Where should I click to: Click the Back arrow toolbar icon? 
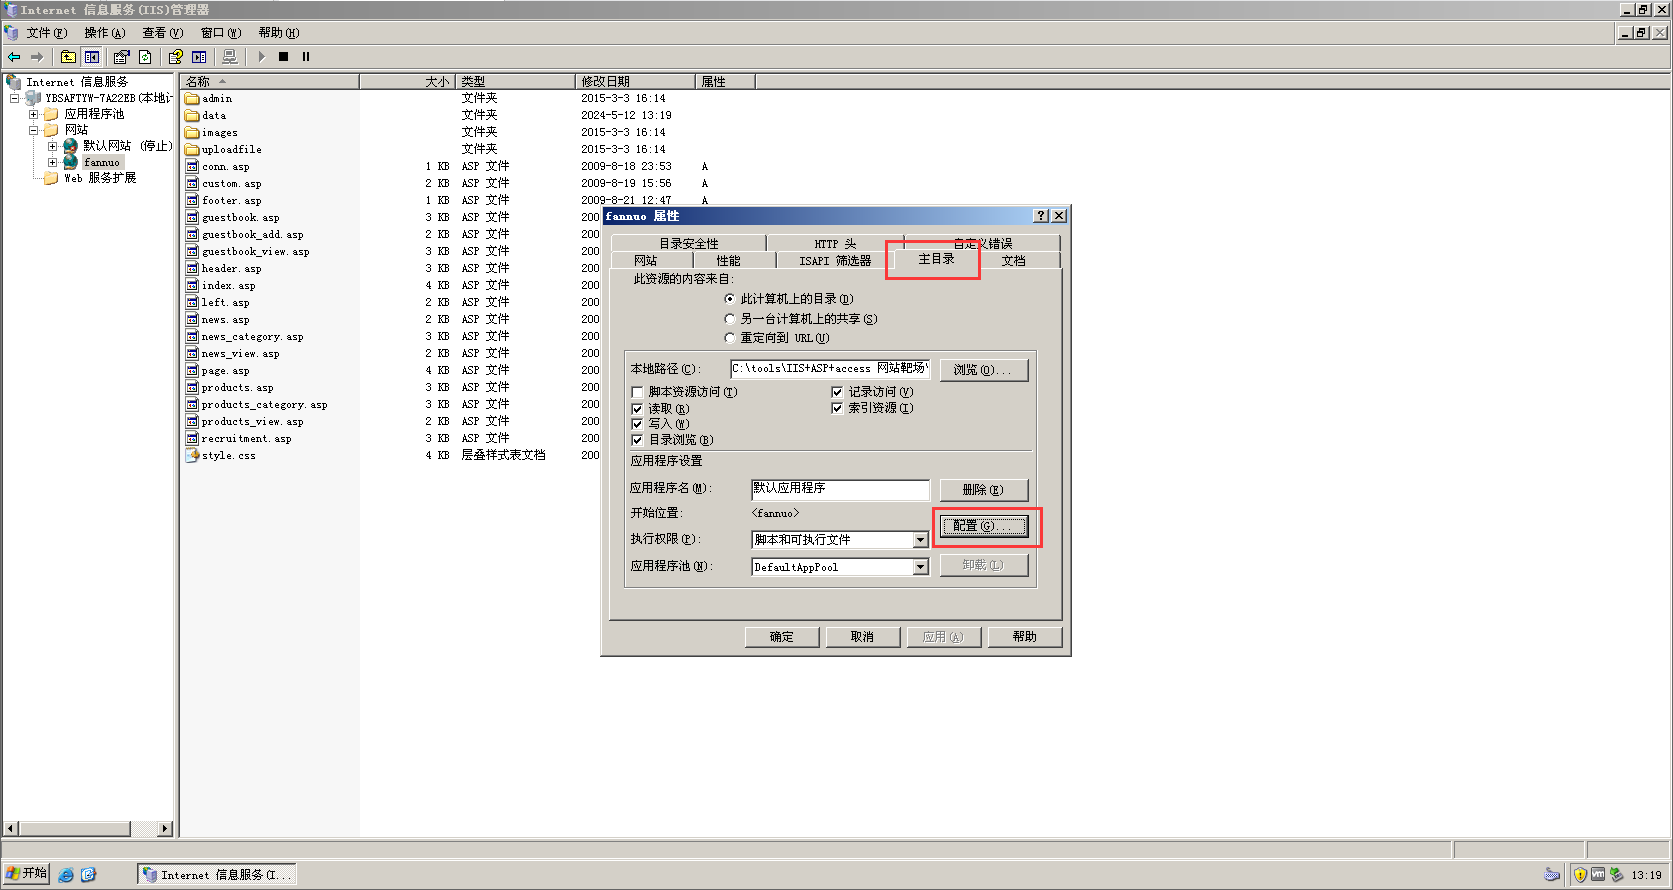14,57
